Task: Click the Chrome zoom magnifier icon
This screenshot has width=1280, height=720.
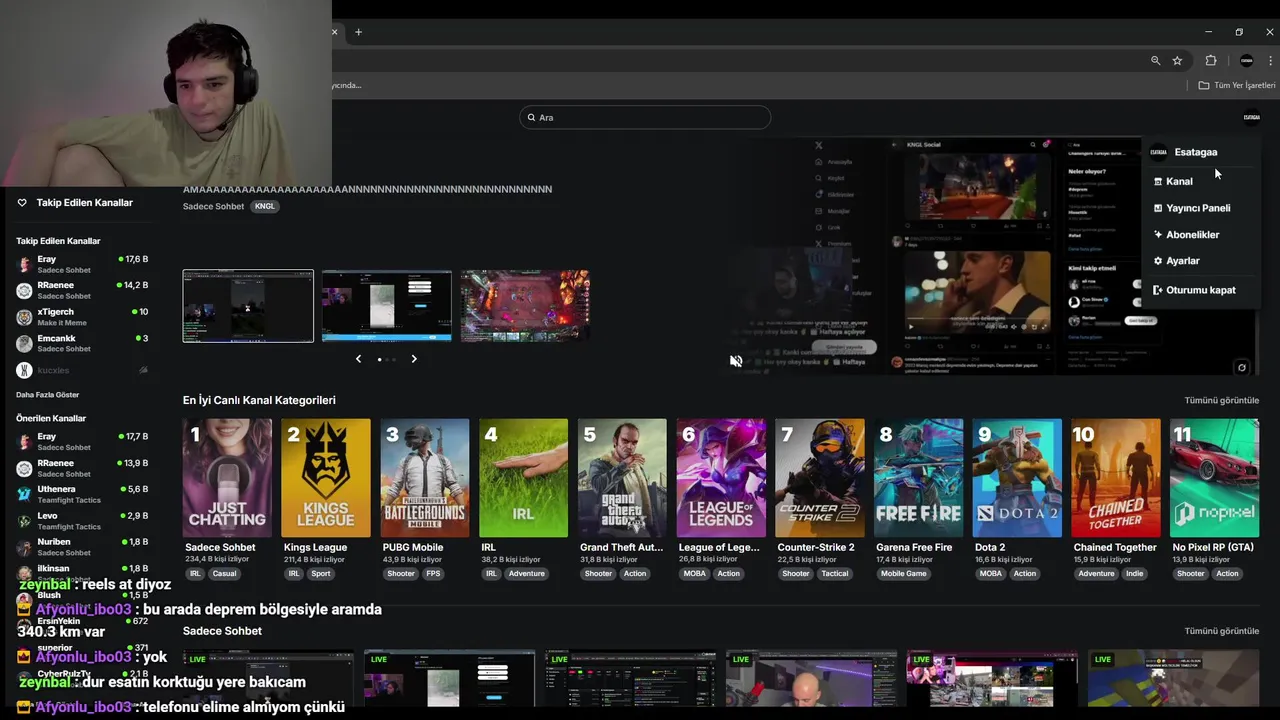Action: 1155,60
